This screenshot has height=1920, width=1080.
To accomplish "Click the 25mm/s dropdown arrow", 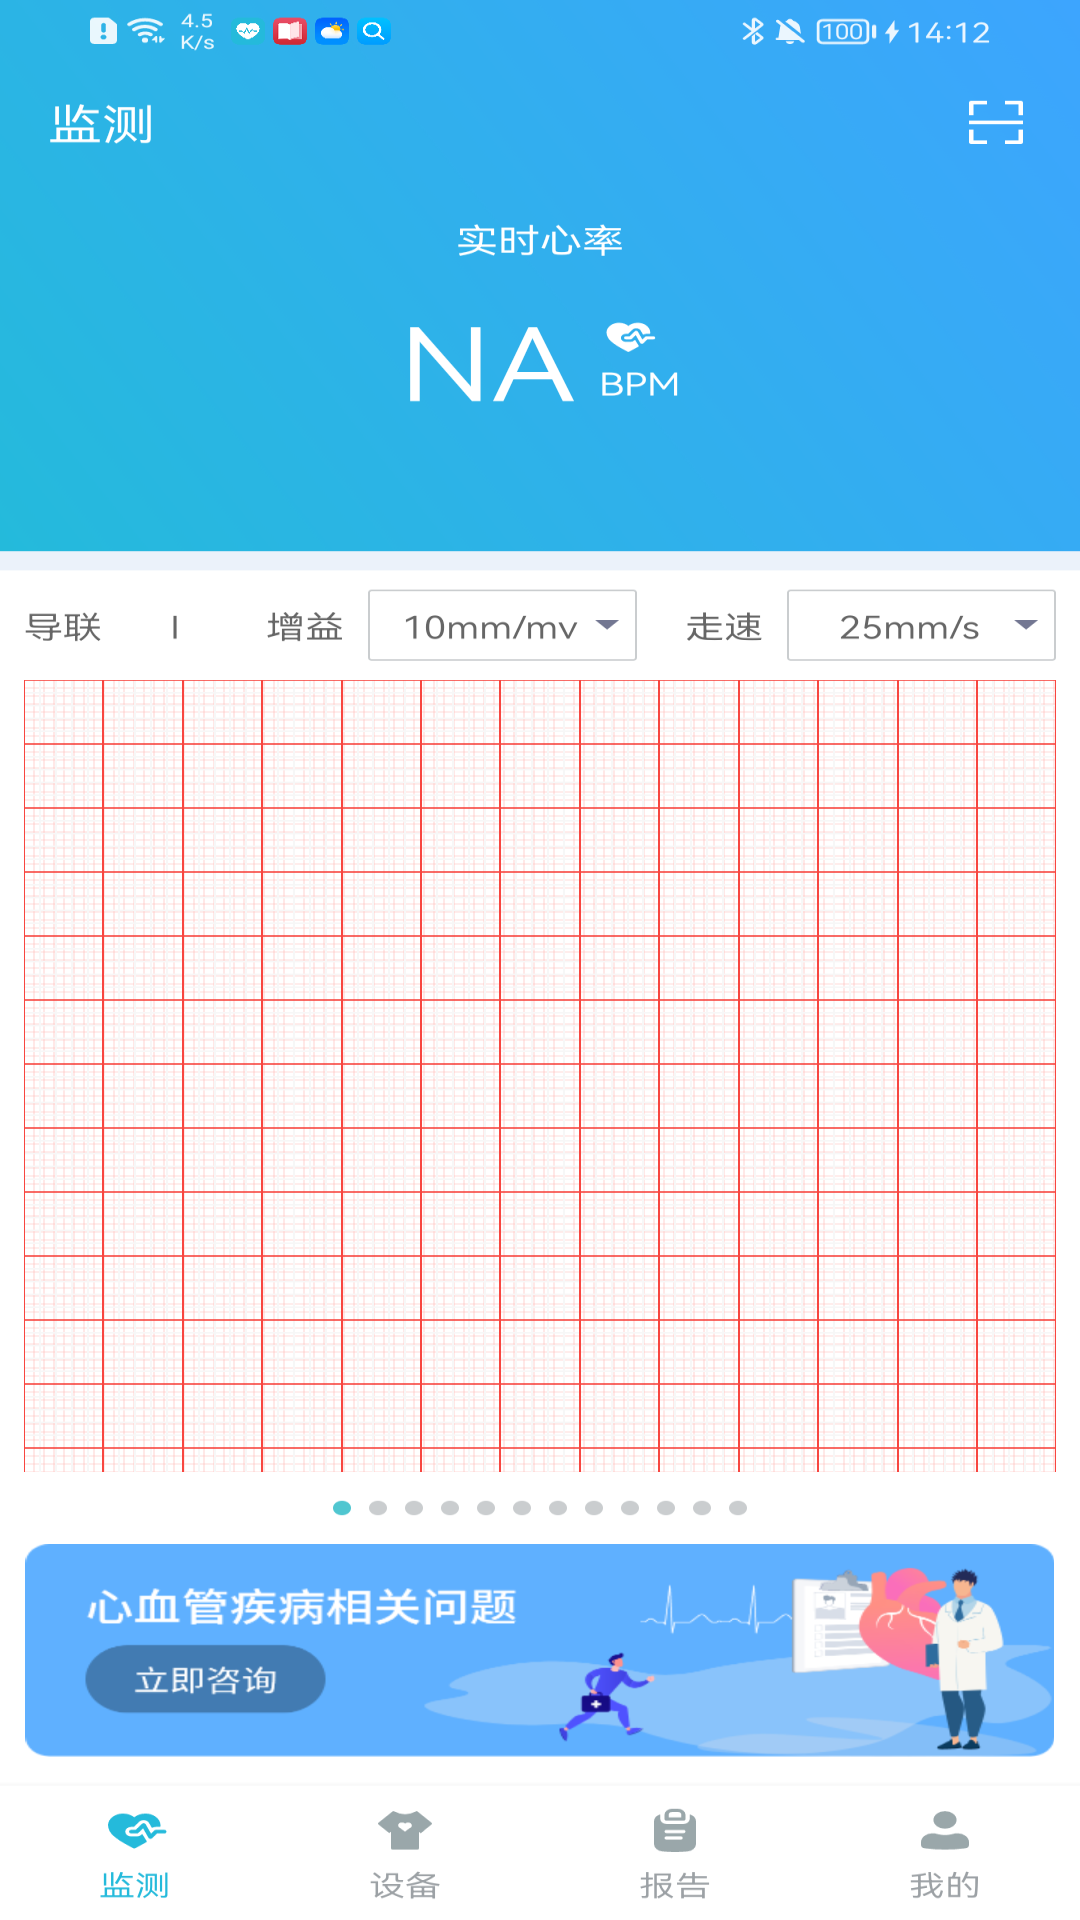I will 1026,625.
